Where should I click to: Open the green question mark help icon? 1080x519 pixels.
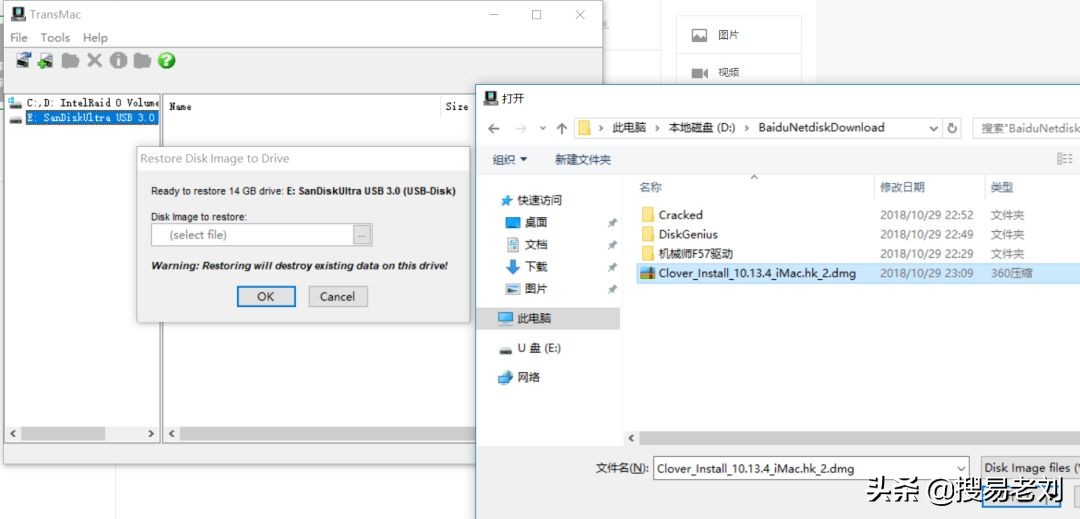166,61
